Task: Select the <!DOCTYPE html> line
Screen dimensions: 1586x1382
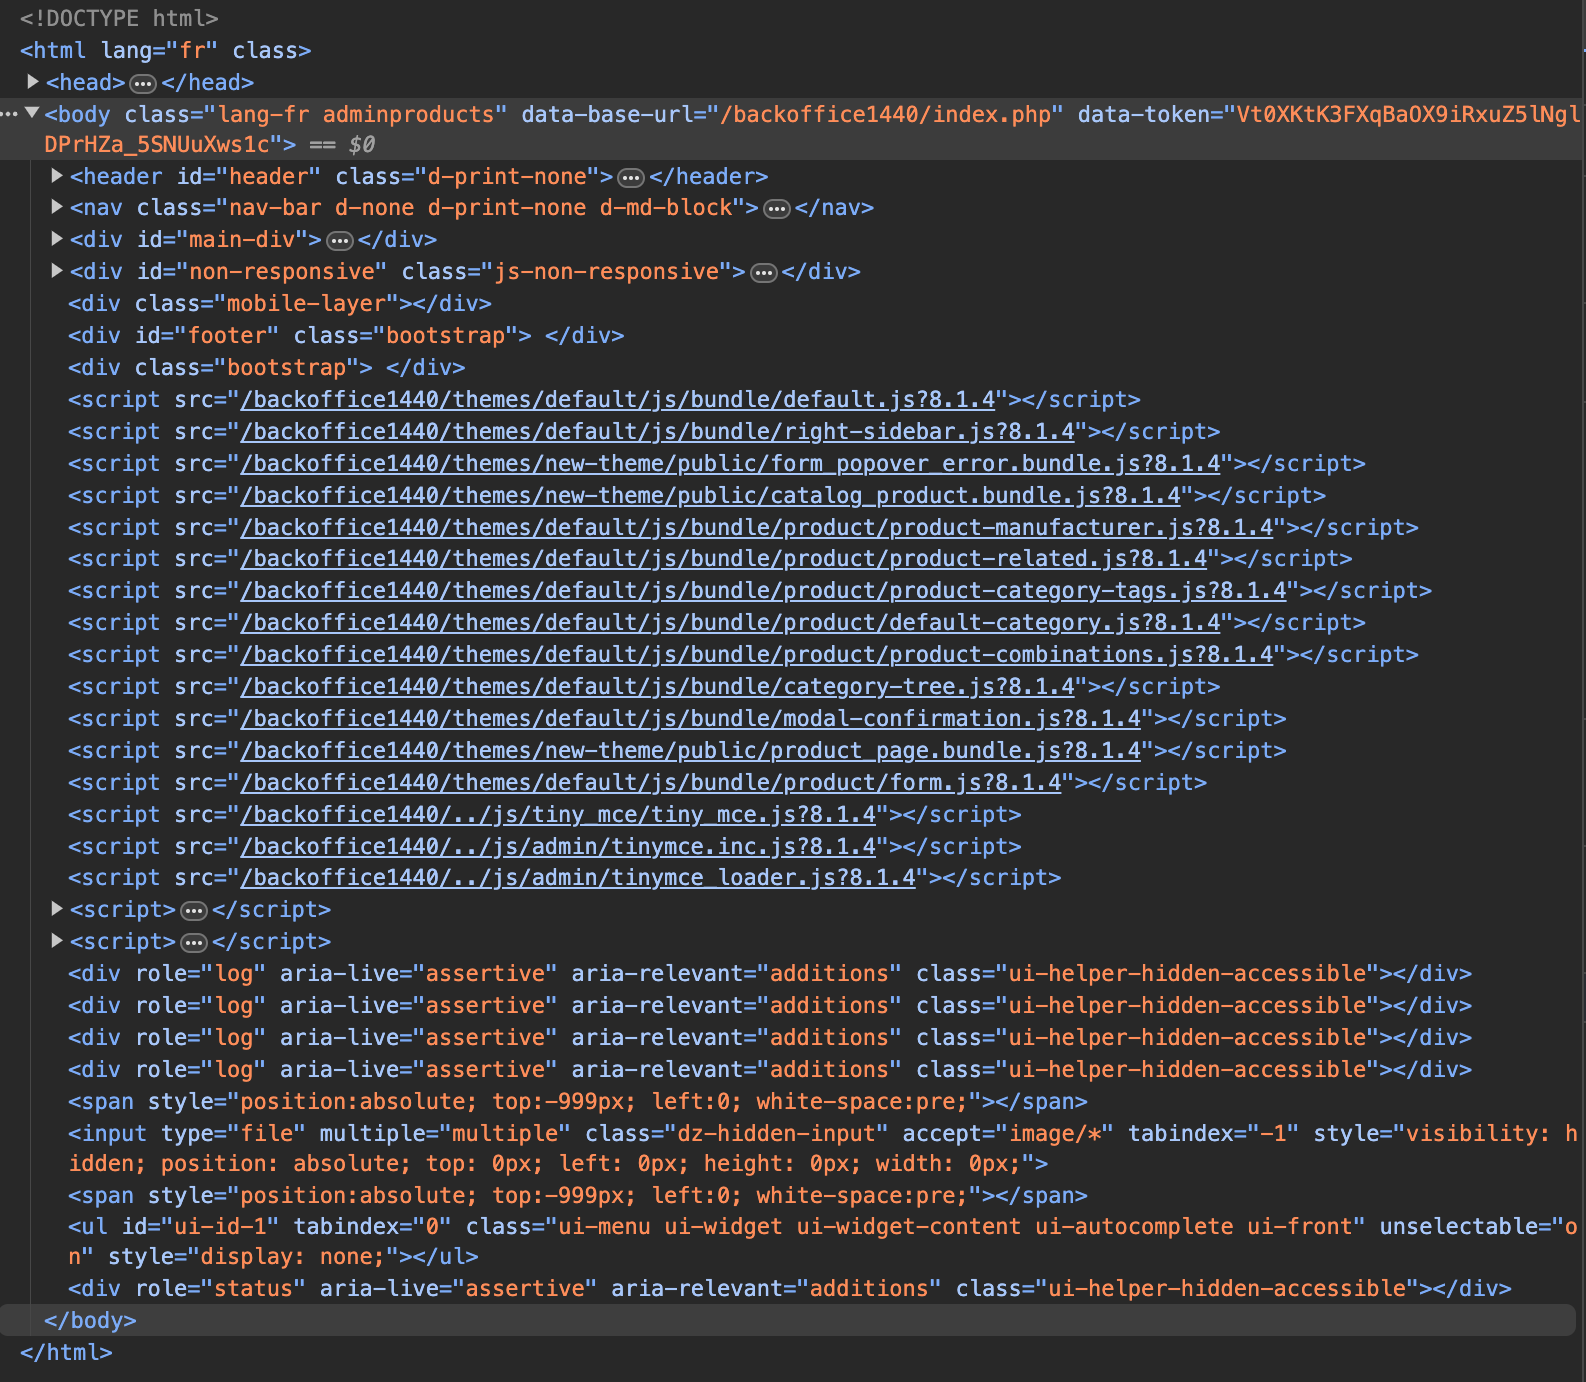Action: 119,18
